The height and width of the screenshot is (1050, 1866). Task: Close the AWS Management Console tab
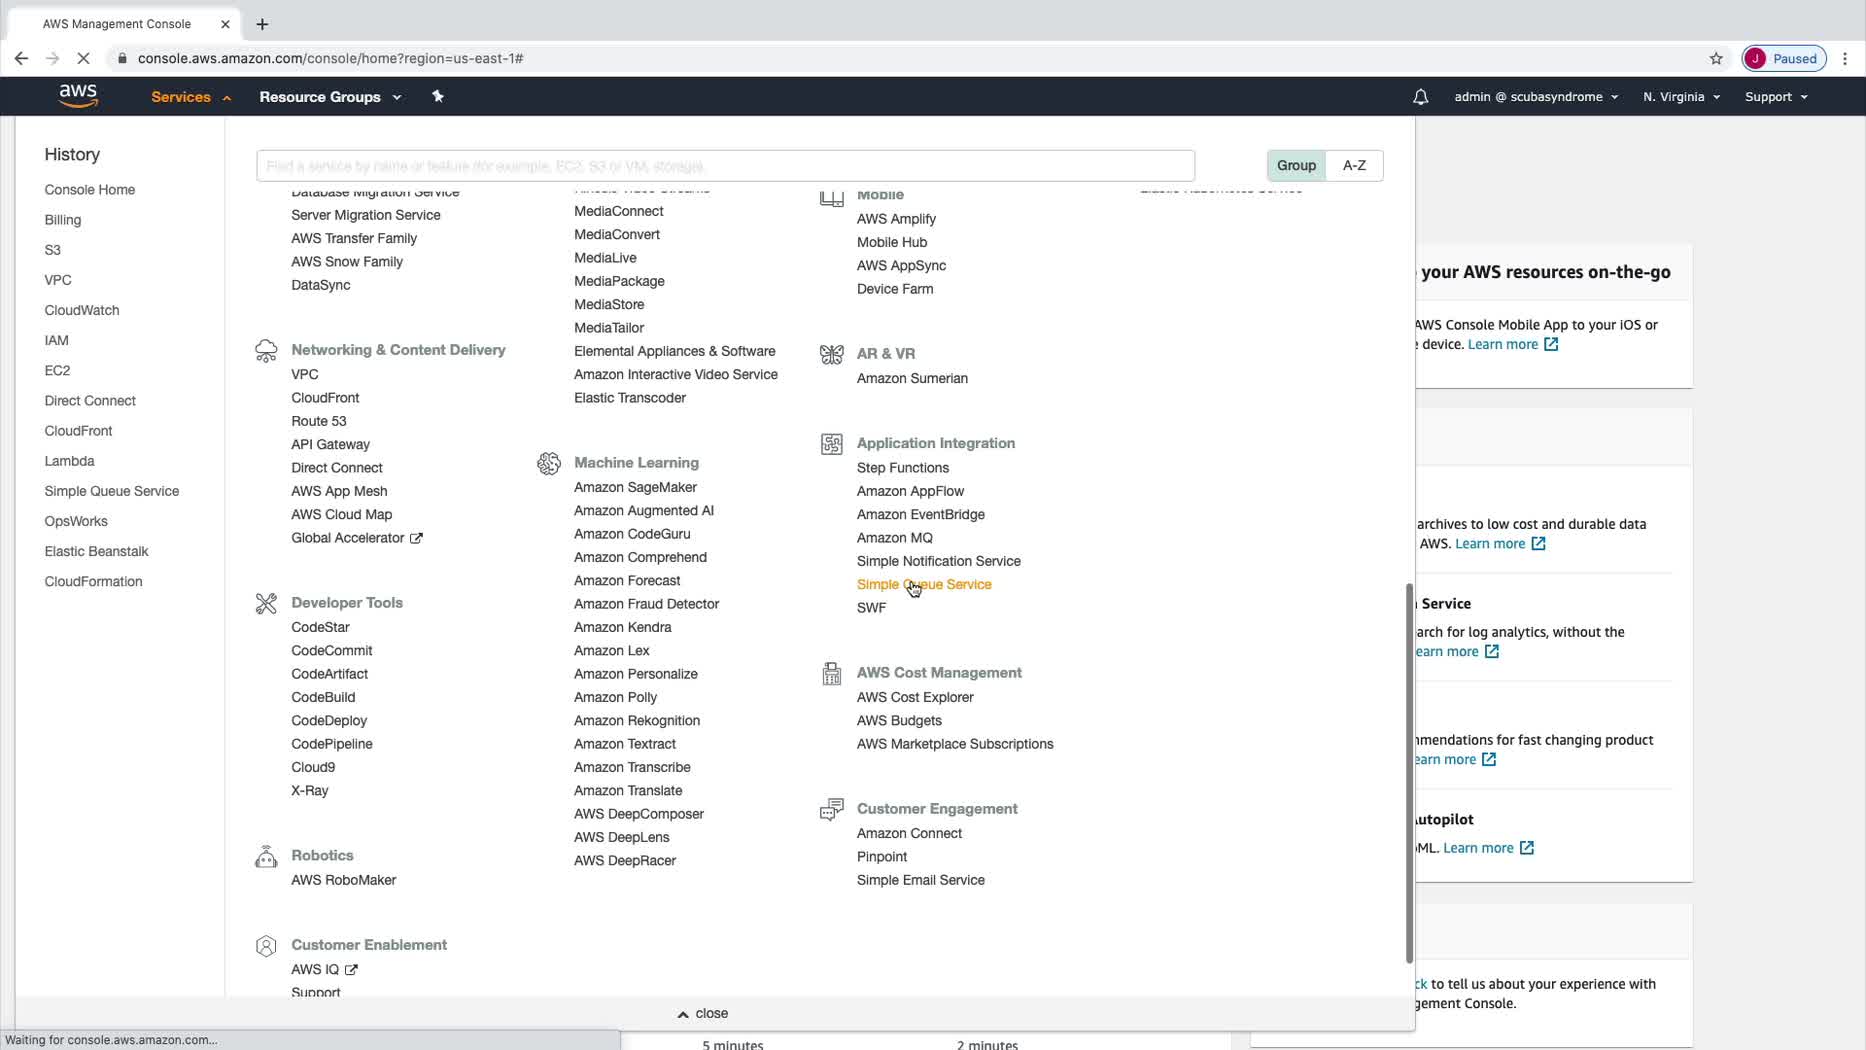tap(225, 24)
